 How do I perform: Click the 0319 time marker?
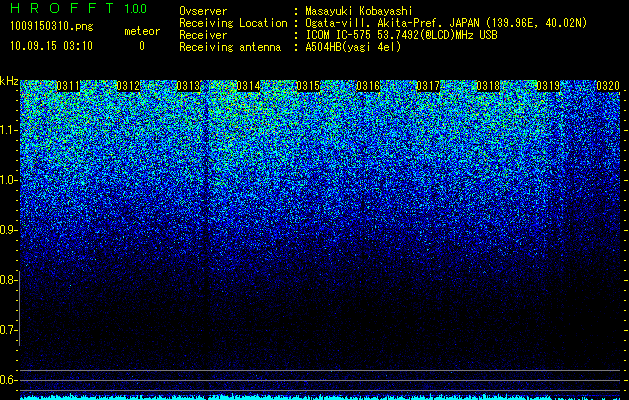point(548,86)
